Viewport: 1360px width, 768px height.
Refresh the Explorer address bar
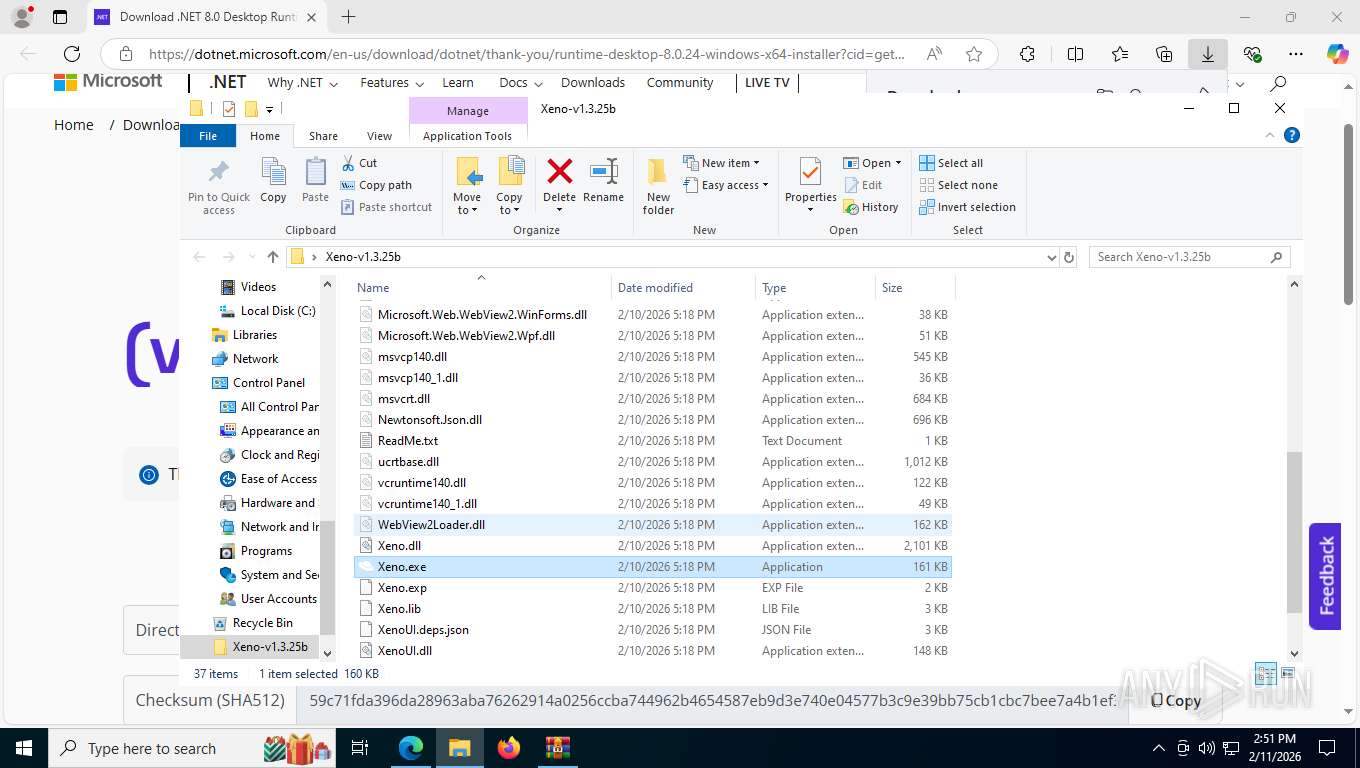tap(1069, 257)
